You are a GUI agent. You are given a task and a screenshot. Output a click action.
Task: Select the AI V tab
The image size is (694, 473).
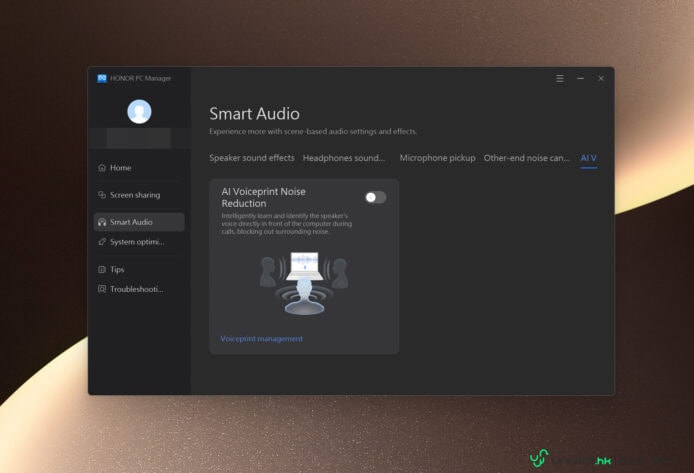(588, 158)
